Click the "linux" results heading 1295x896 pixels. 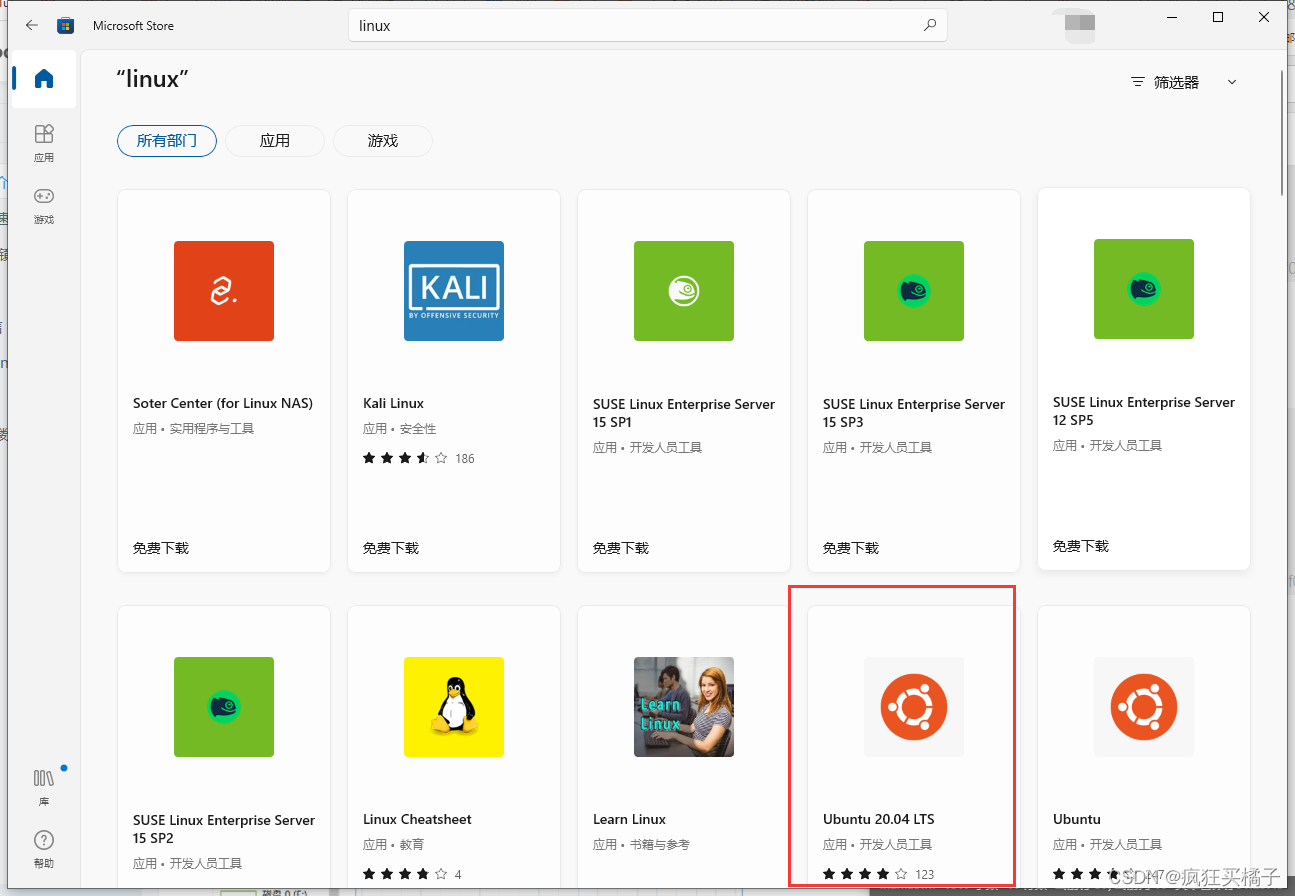coord(153,79)
